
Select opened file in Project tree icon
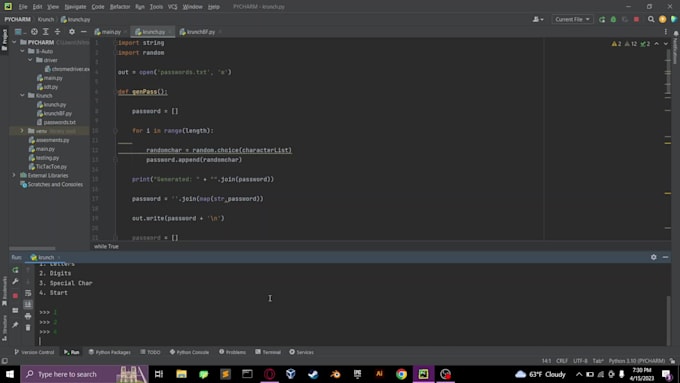click(x=34, y=32)
